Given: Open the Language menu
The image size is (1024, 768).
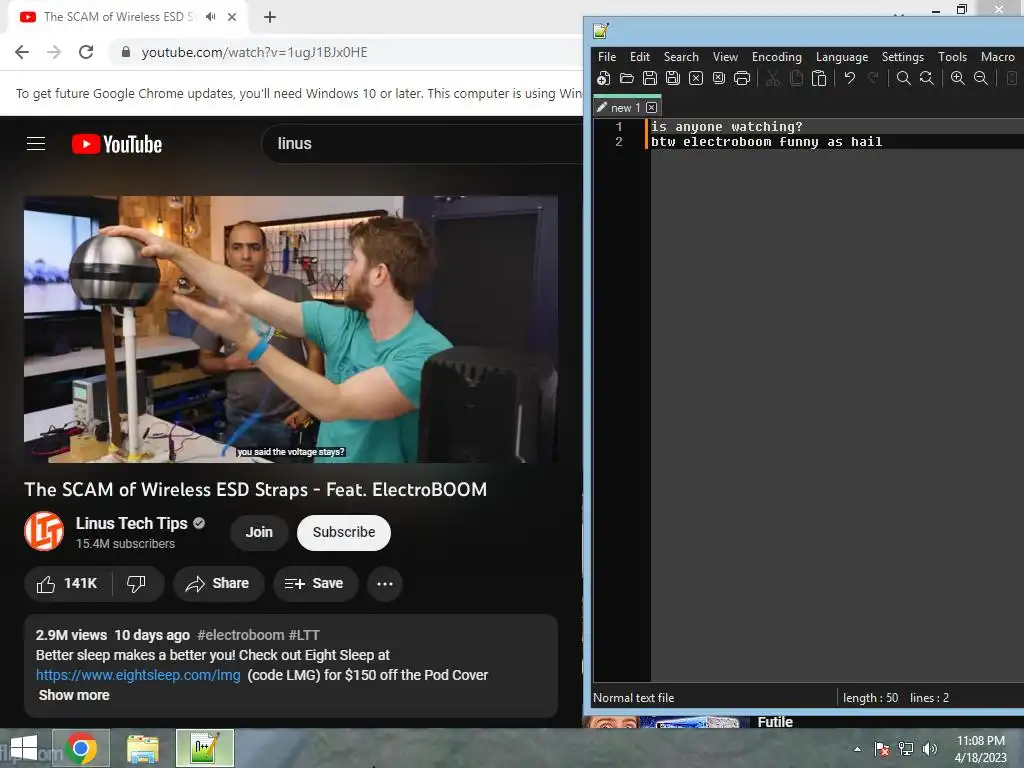Looking at the screenshot, I should [842, 57].
